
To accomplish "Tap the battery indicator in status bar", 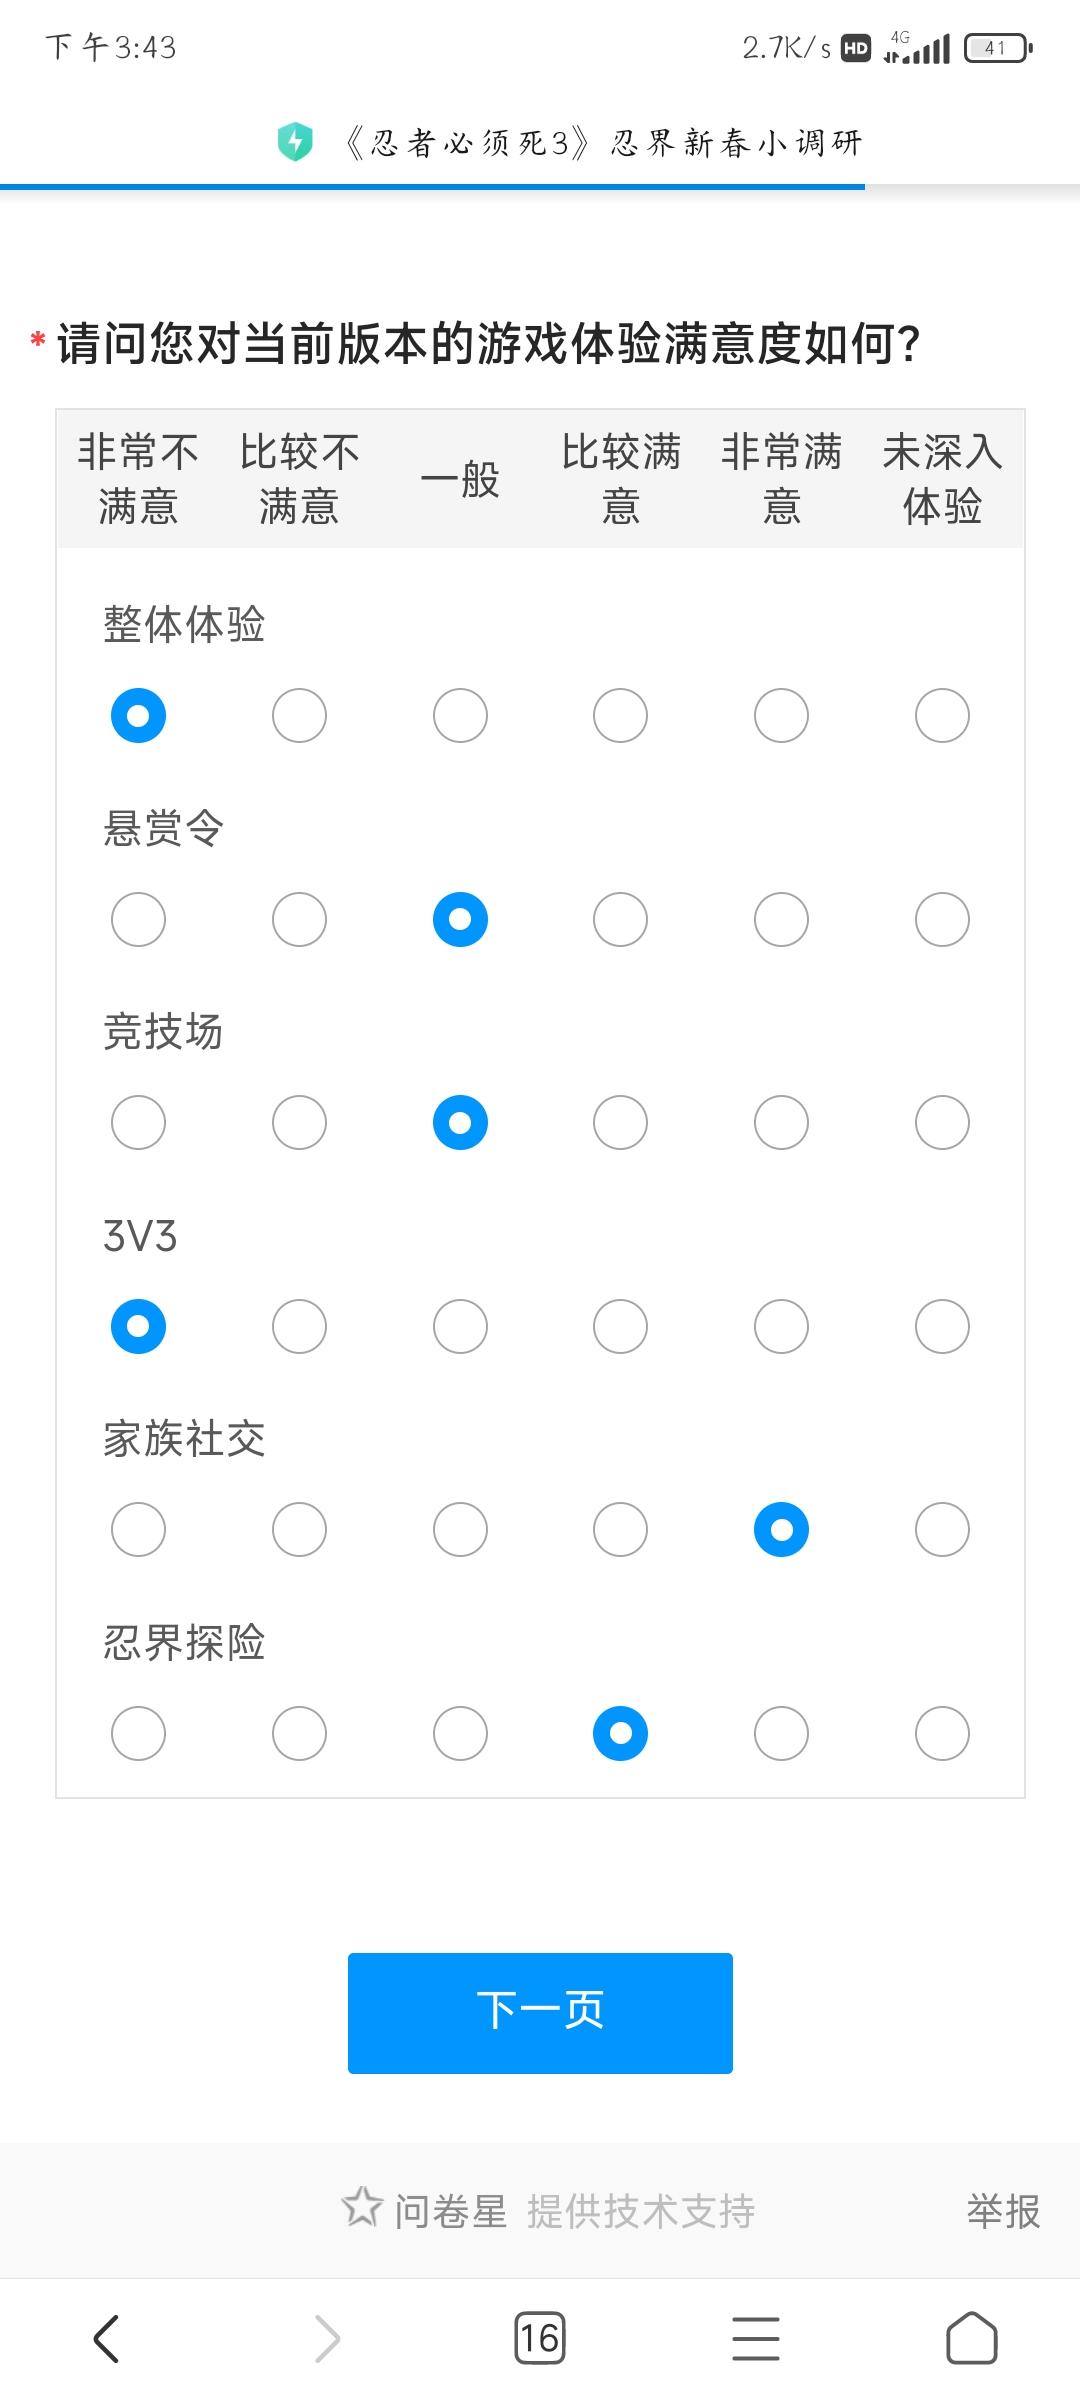I will (x=997, y=48).
